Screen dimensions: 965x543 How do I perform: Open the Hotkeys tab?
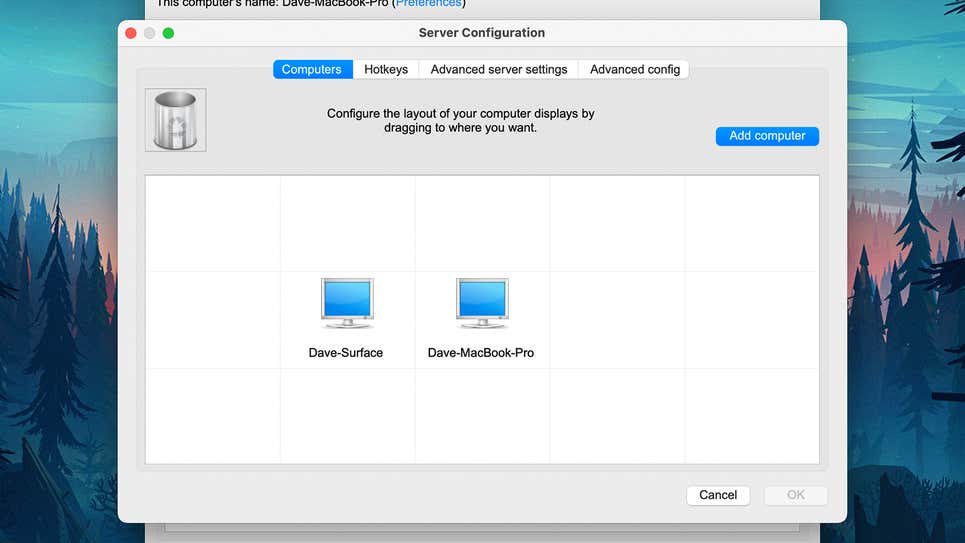point(386,70)
